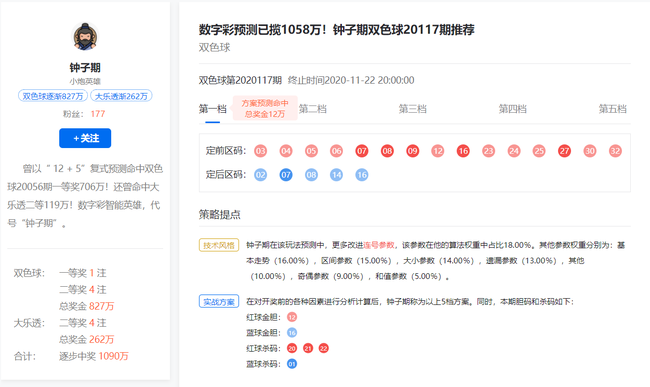Screen dimensions: 650x387
Task: Click blue ball 16 in 定后区码
Action: click(x=362, y=175)
